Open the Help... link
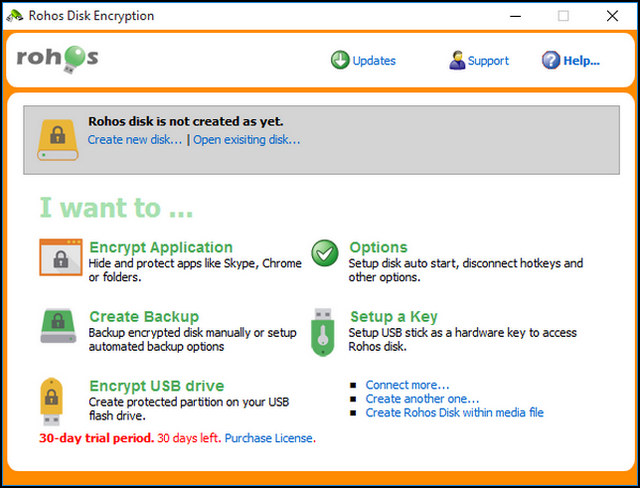The height and width of the screenshot is (488, 640). click(582, 61)
